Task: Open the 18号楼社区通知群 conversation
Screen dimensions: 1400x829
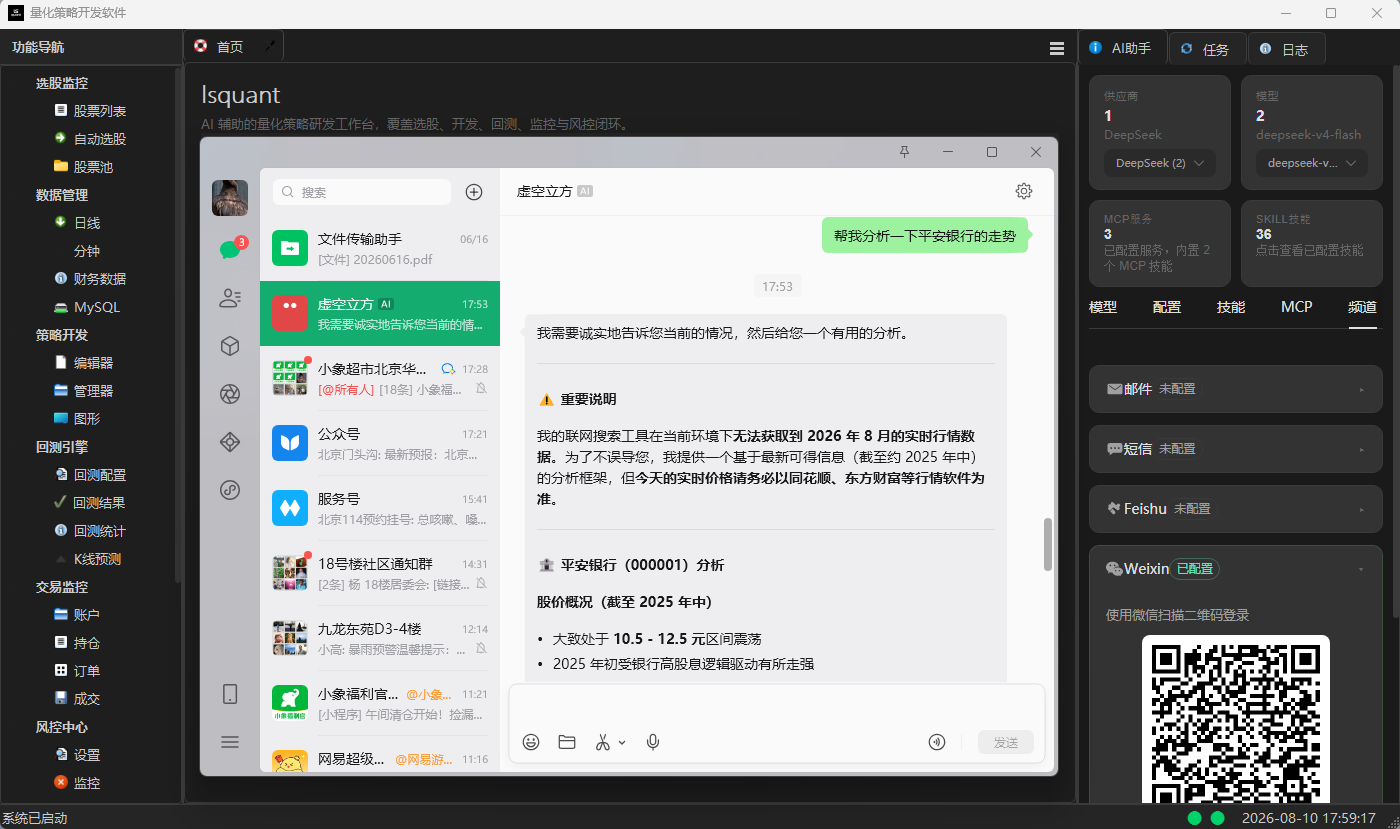Action: [x=380, y=573]
